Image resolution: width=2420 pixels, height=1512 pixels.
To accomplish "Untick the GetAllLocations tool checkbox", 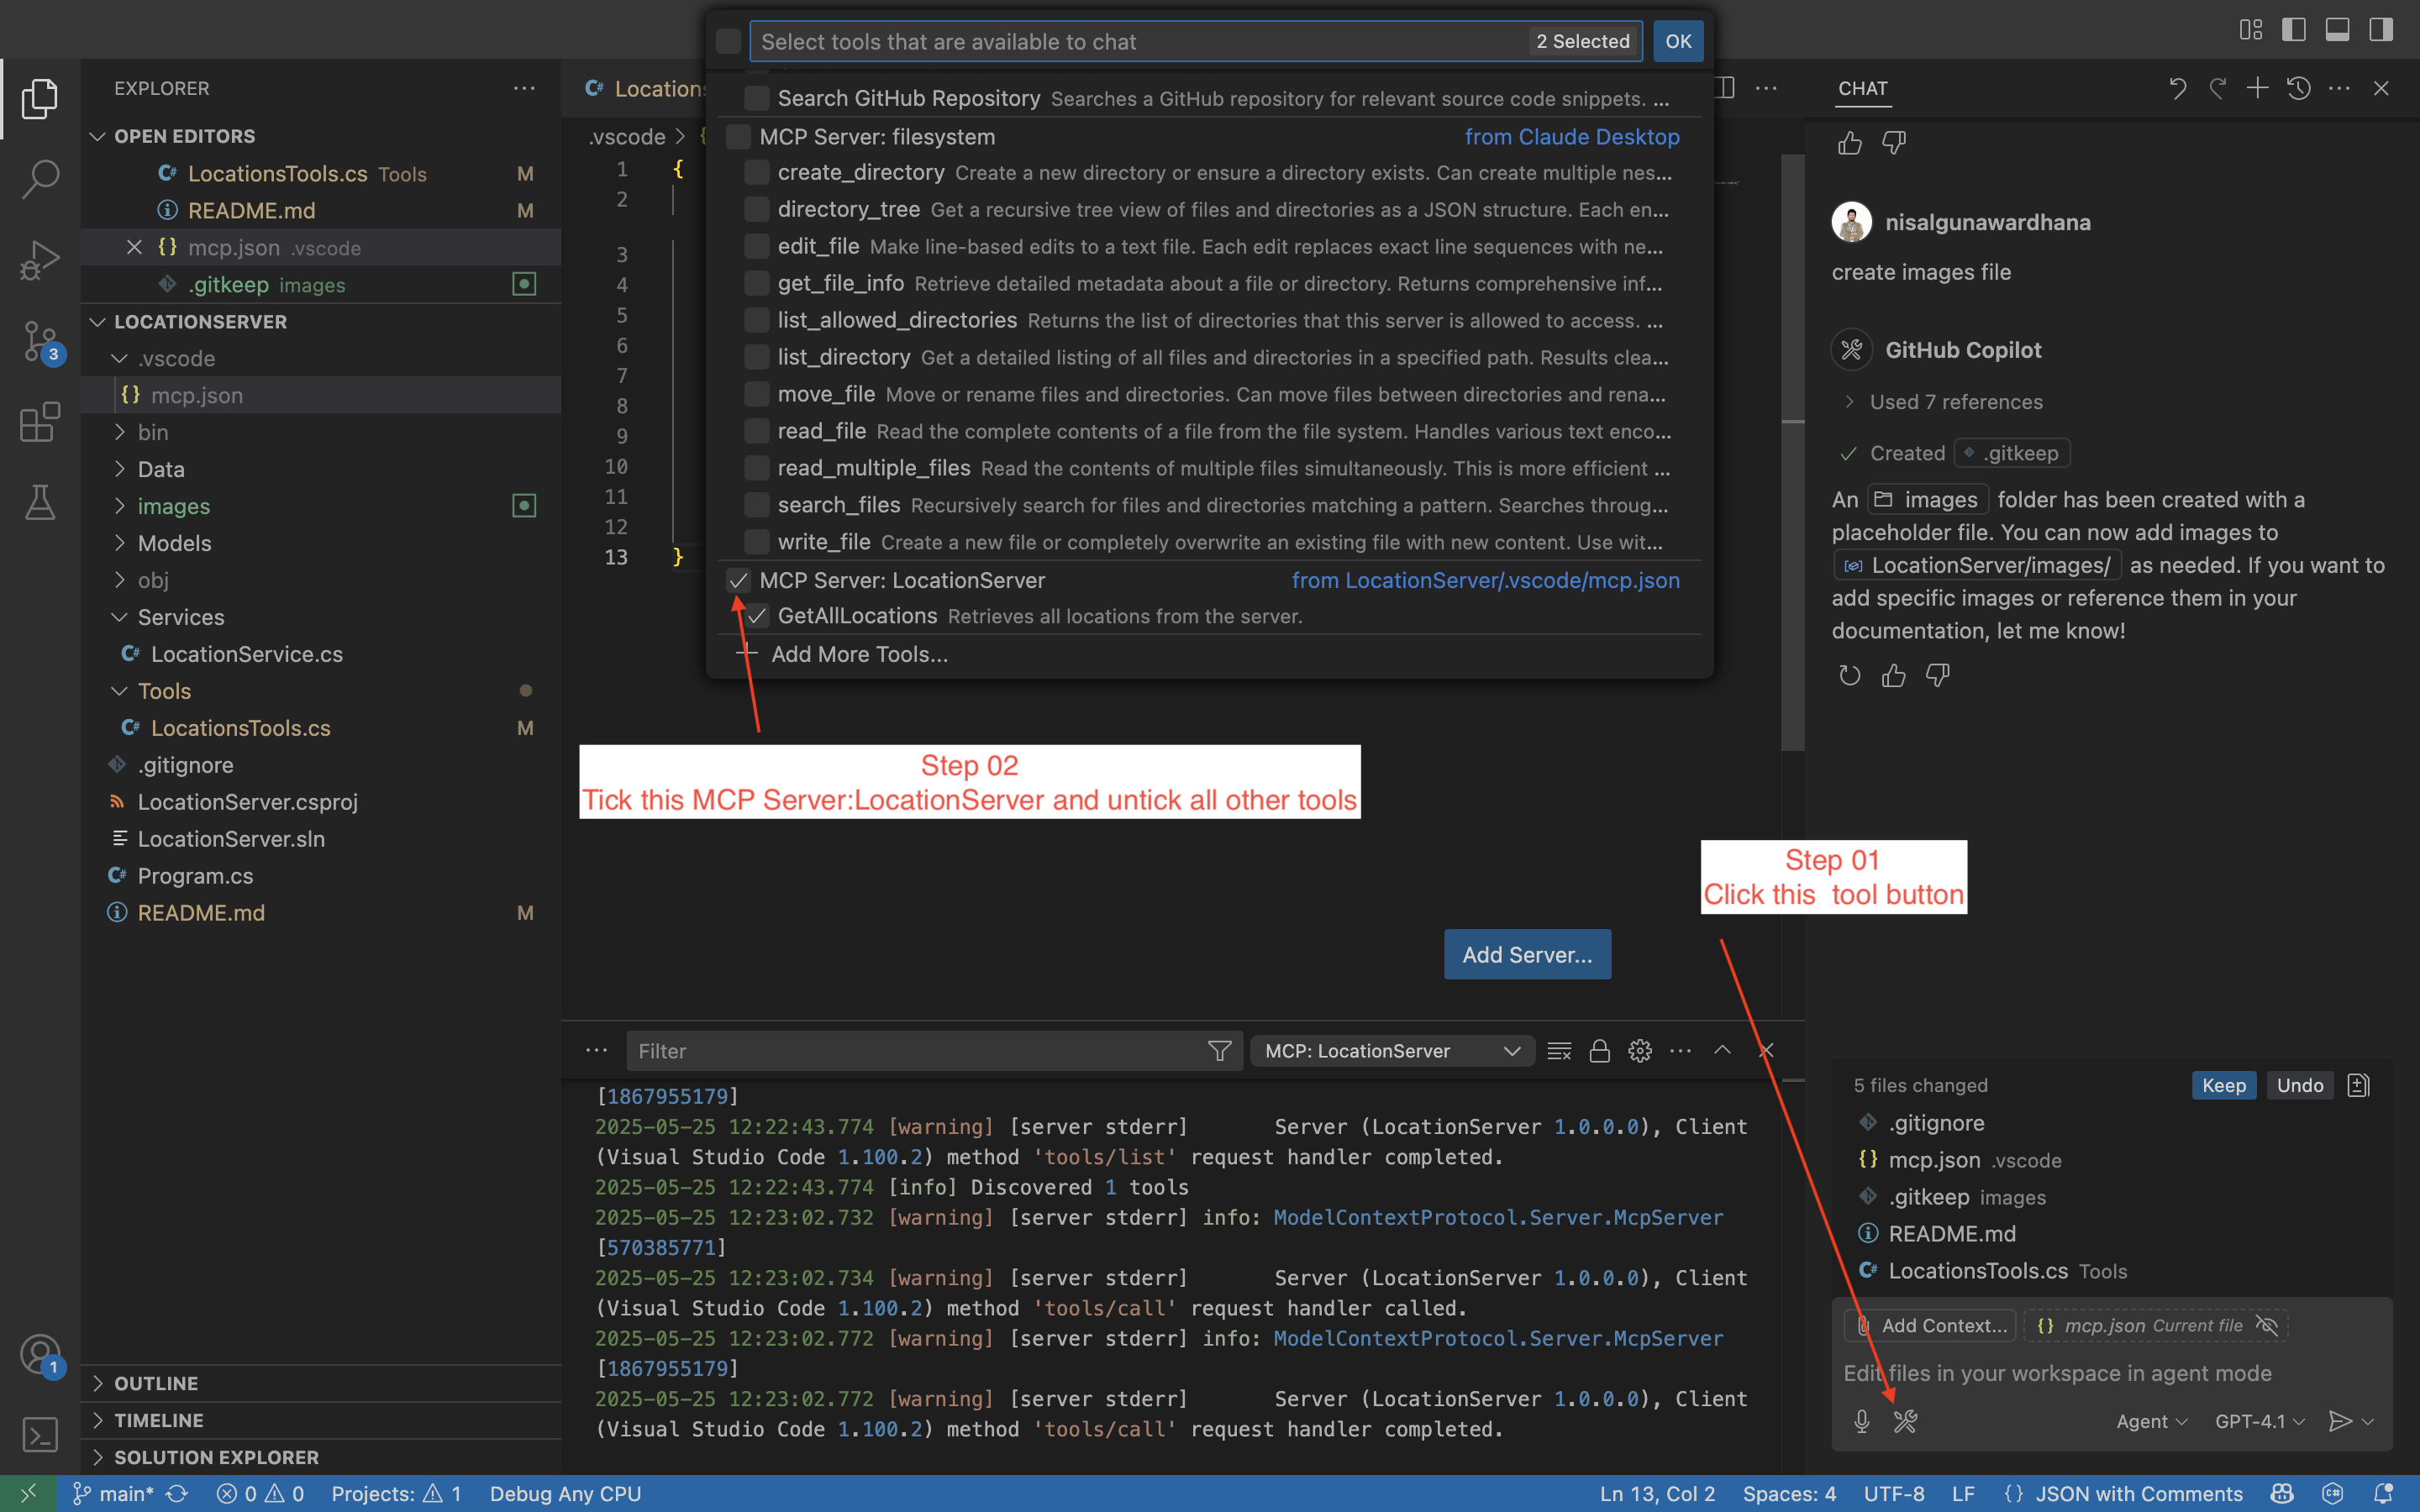I will point(757,616).
